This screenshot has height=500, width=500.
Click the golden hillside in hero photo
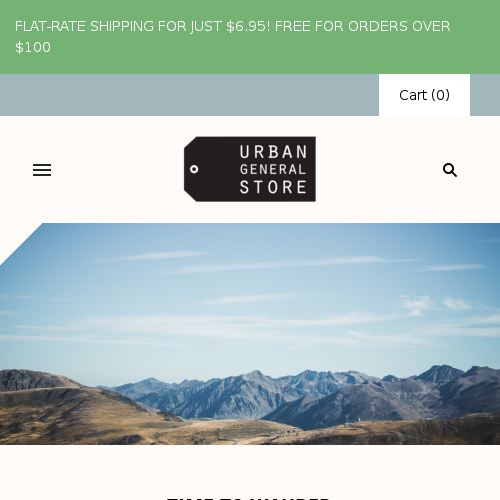(x=67, y=413)
